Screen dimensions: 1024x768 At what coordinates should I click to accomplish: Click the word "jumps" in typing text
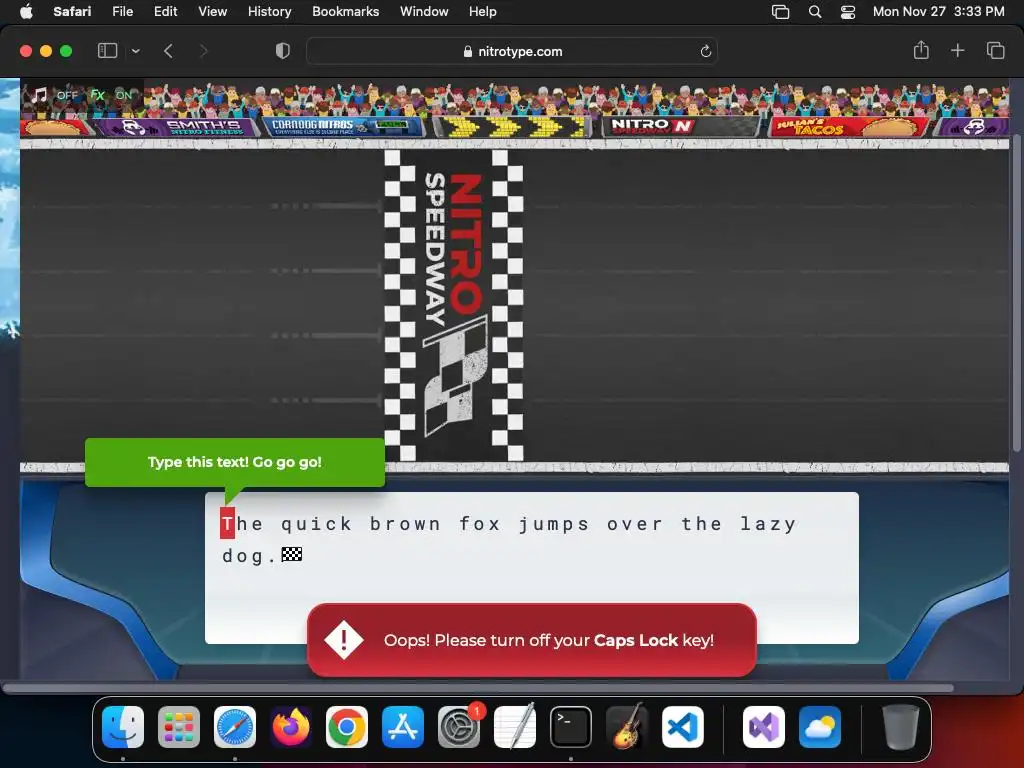tap(554, 524)
